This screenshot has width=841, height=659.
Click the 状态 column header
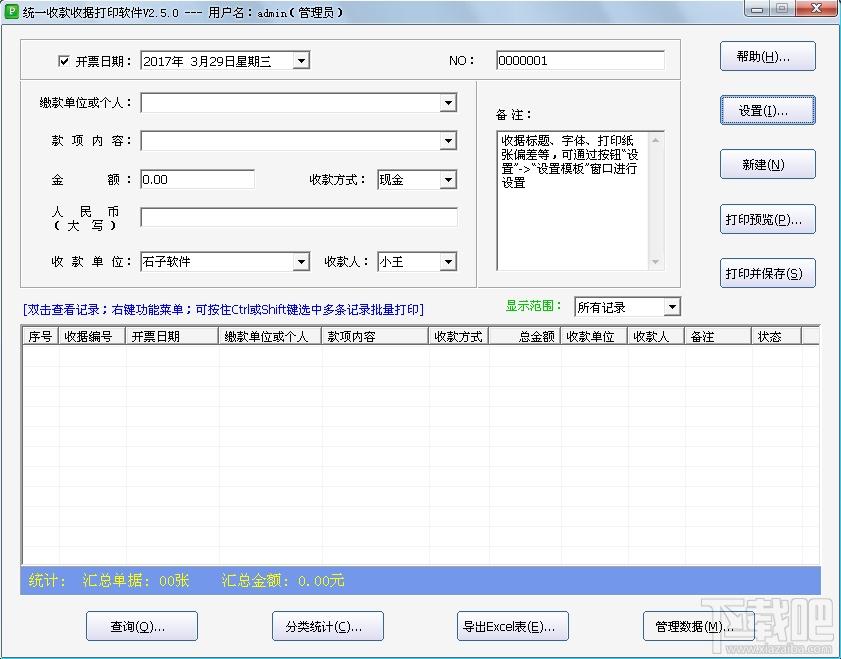(x=777, y=336)
